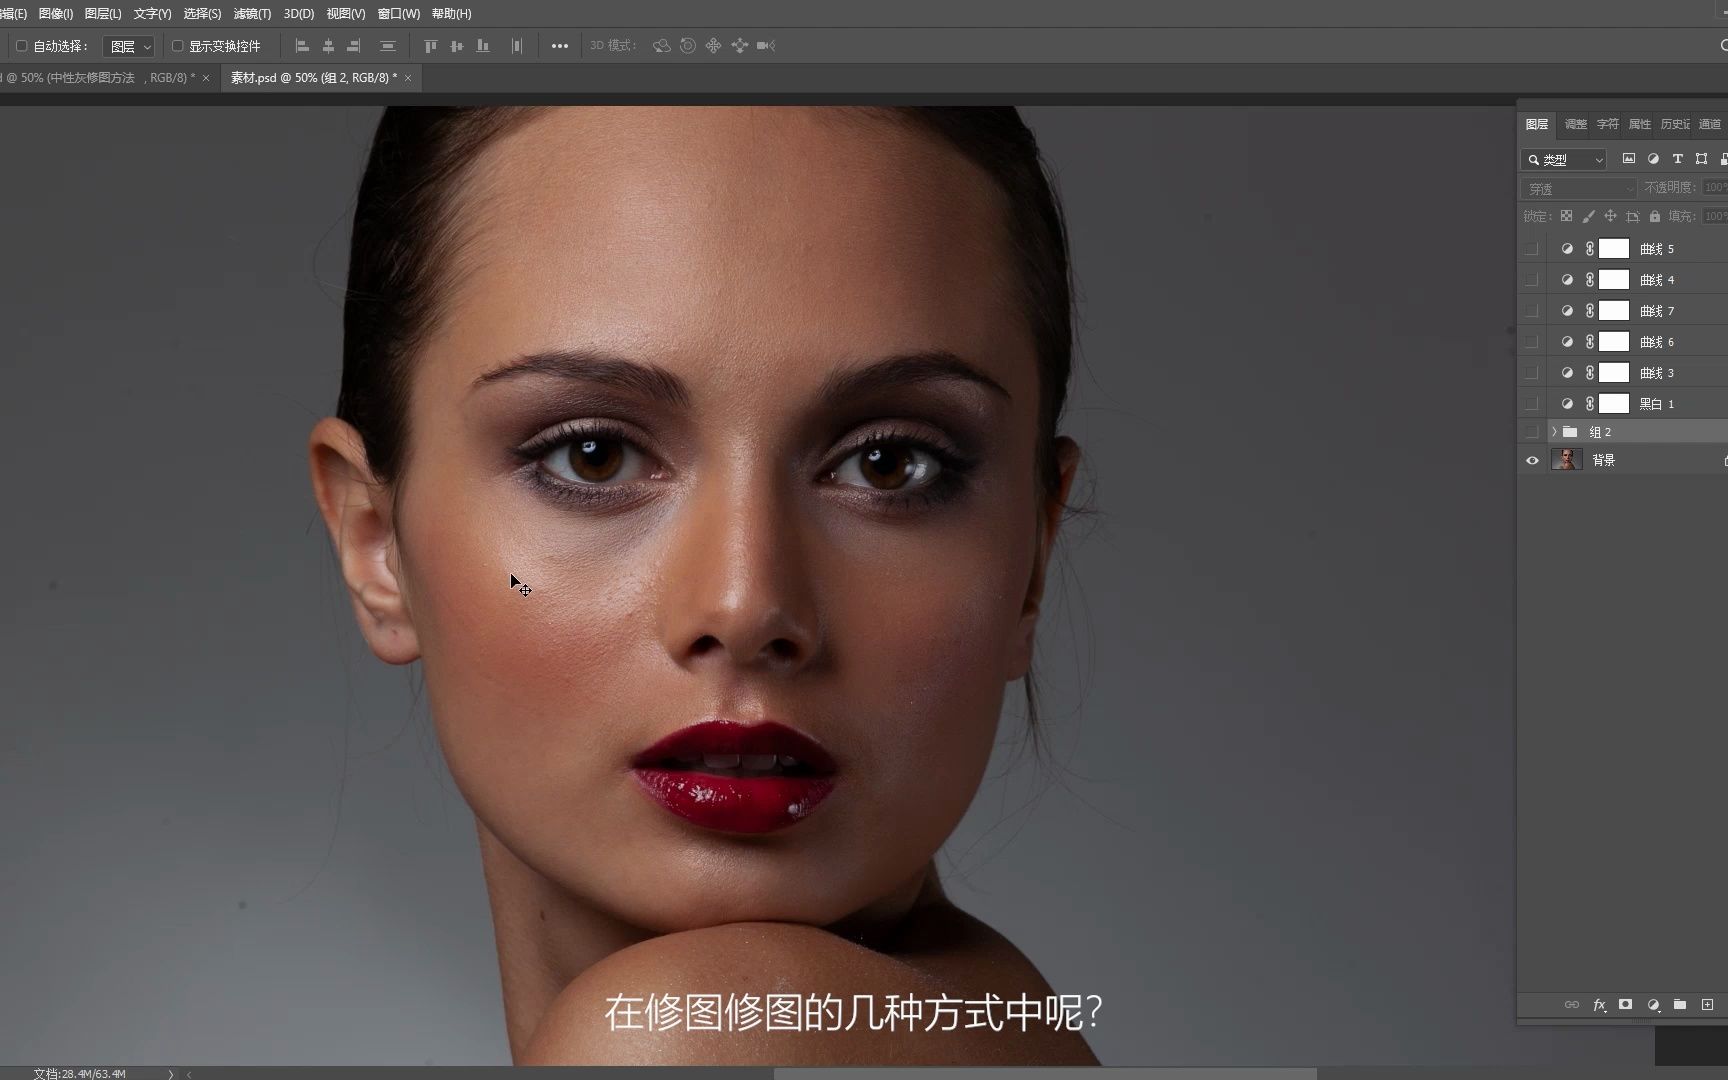Click the horizontal scrollbar below canvas
1728x1080 pixels.
(1045, 1074)
